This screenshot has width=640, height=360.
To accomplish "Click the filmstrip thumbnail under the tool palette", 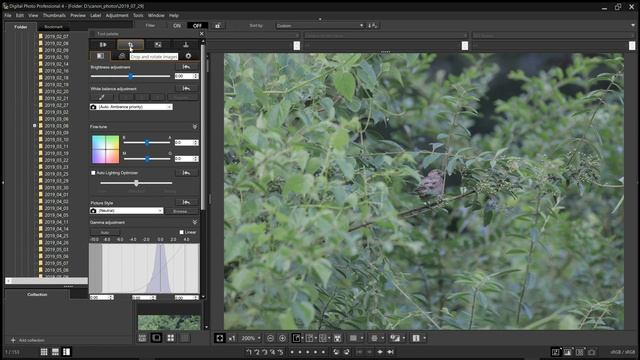I will click(169, 322).
